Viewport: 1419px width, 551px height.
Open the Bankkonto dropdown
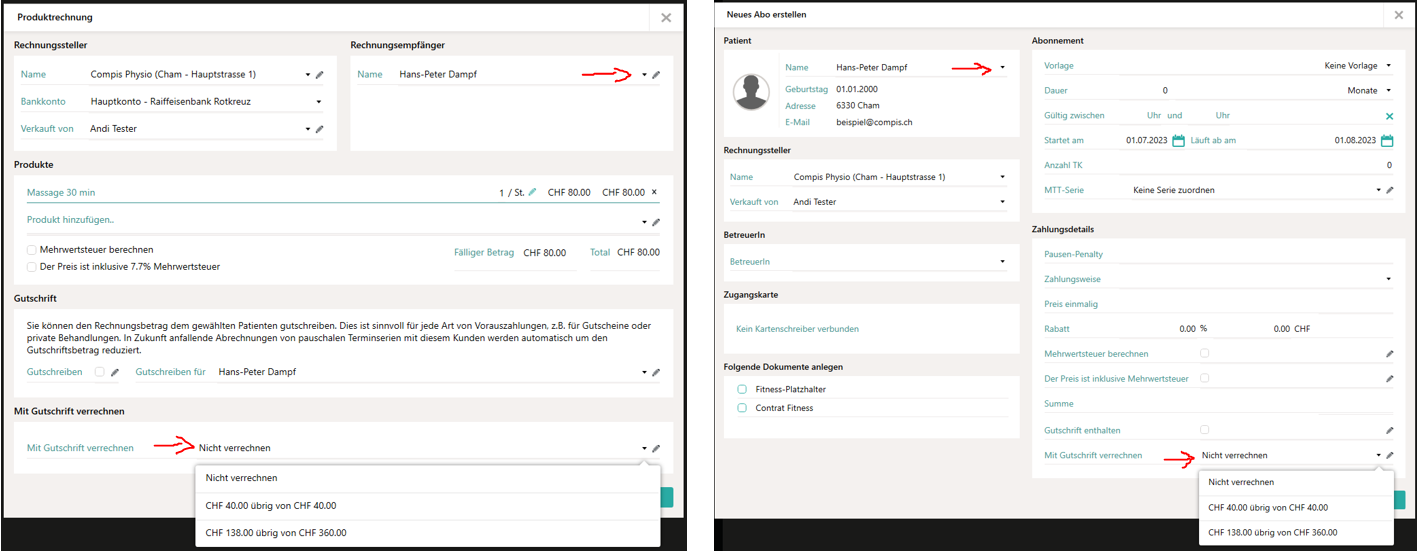click(x=319, y=102)
